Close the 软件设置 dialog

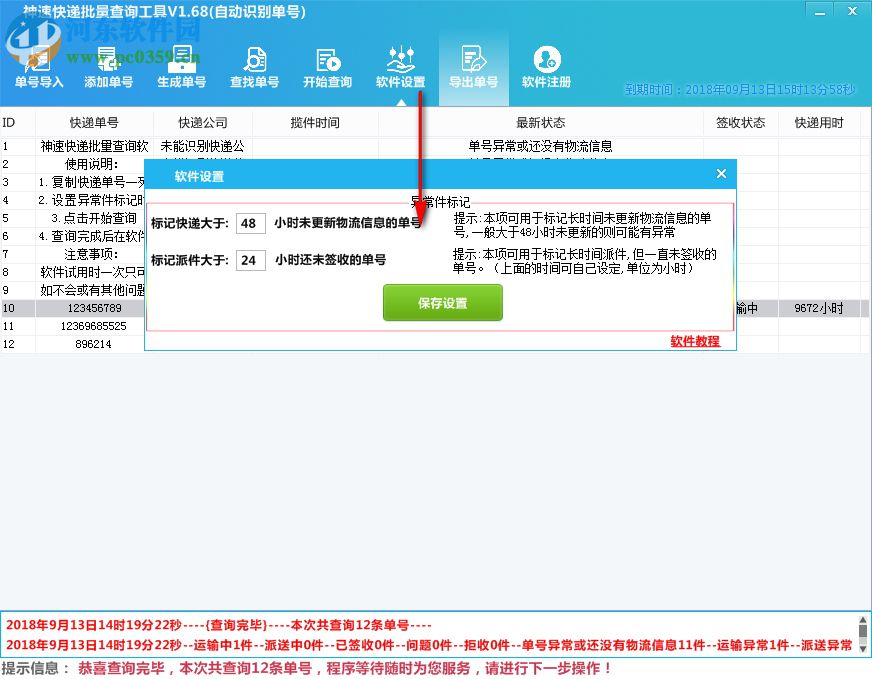[721, 173]
